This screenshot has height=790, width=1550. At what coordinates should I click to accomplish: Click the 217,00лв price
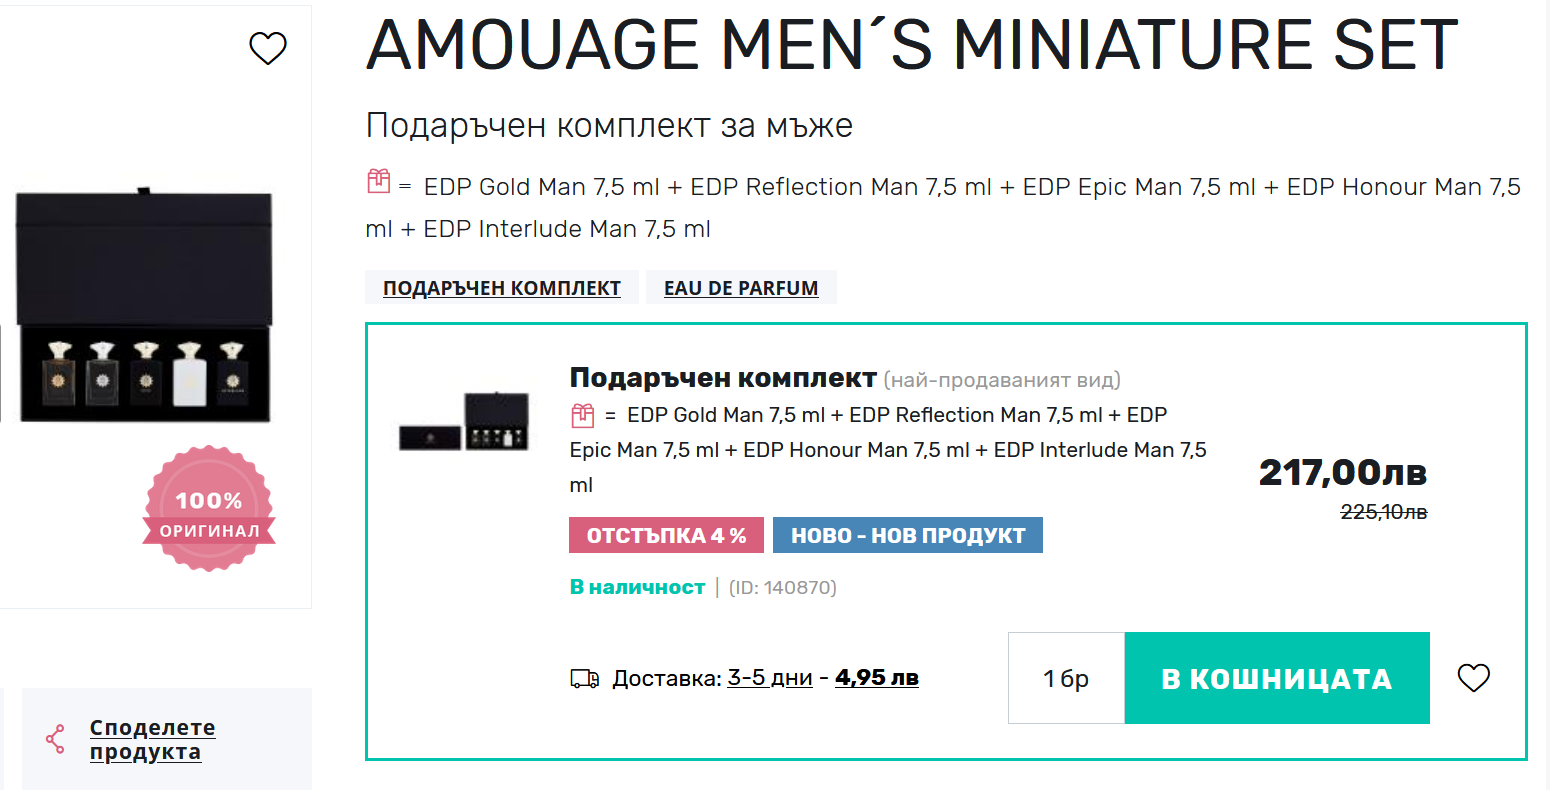(x=1342, y=472)
